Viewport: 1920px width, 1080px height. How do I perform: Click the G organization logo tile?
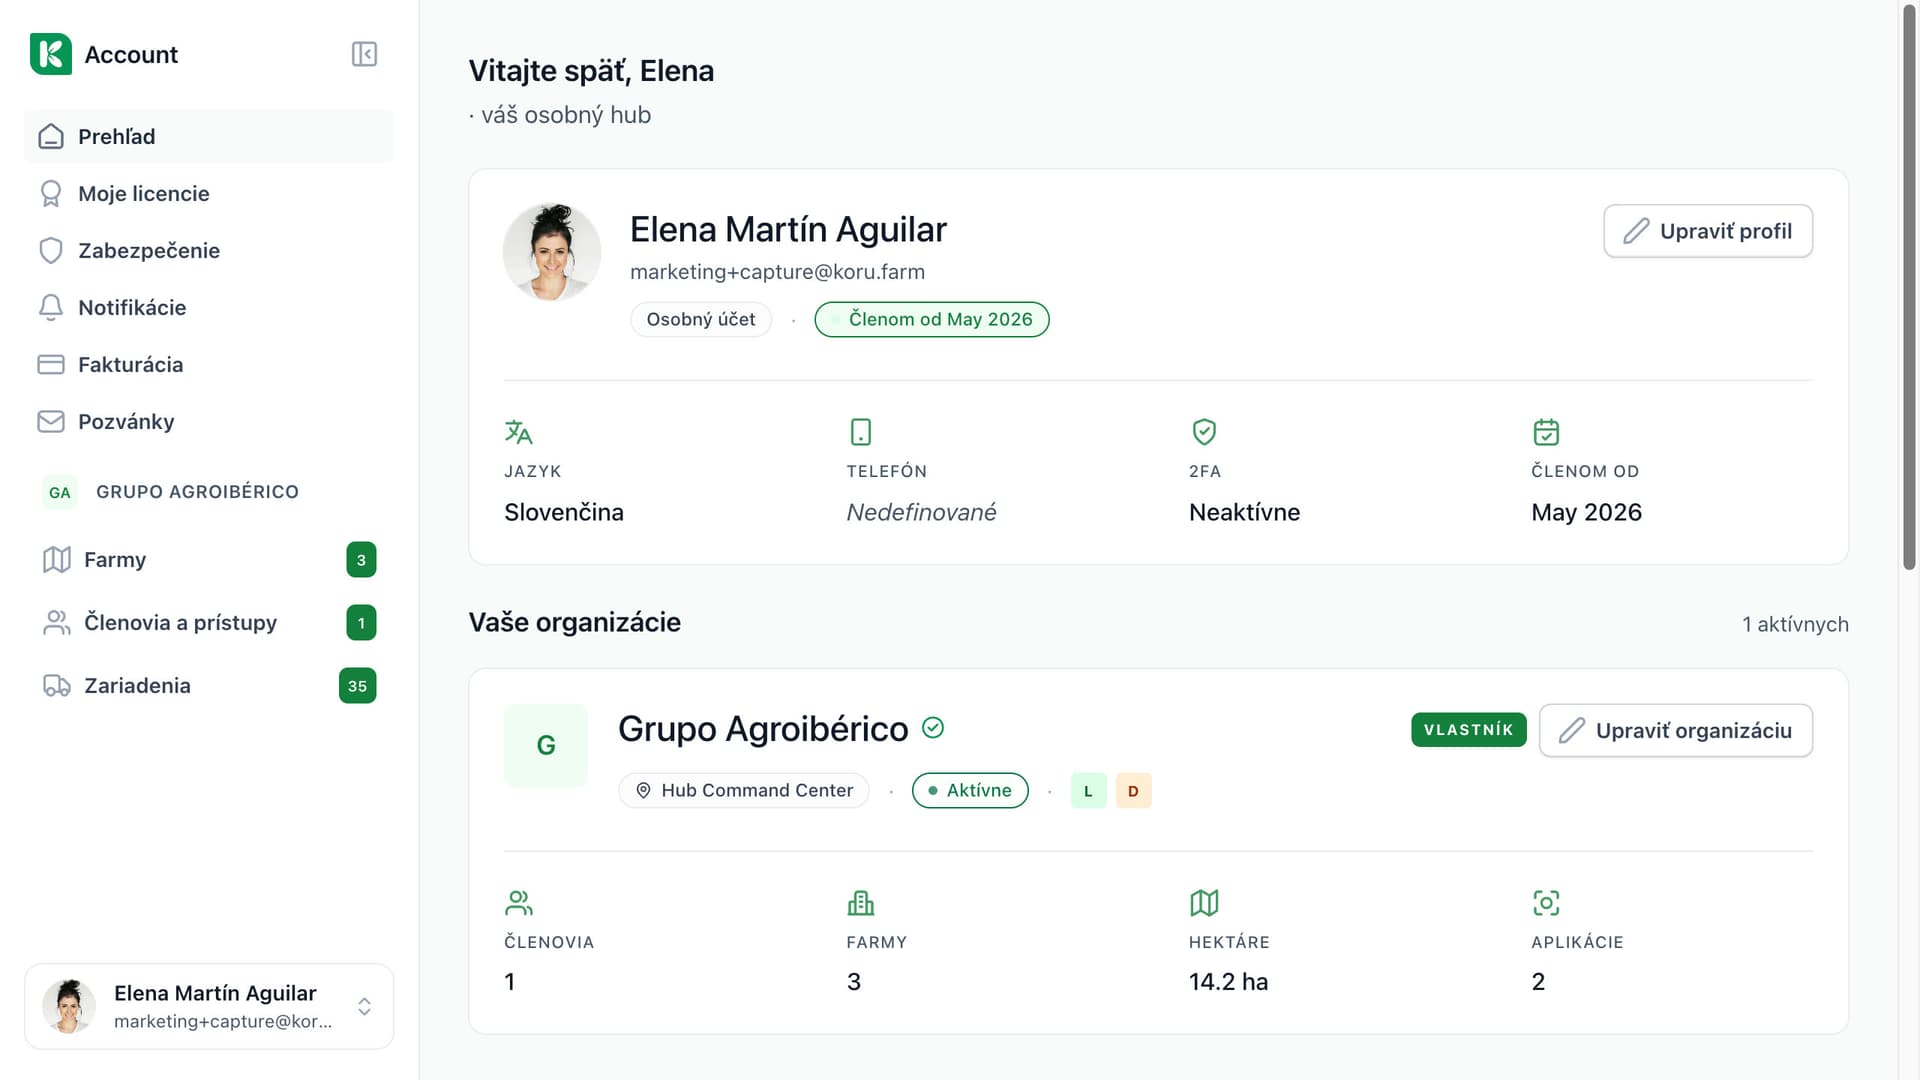546,745
